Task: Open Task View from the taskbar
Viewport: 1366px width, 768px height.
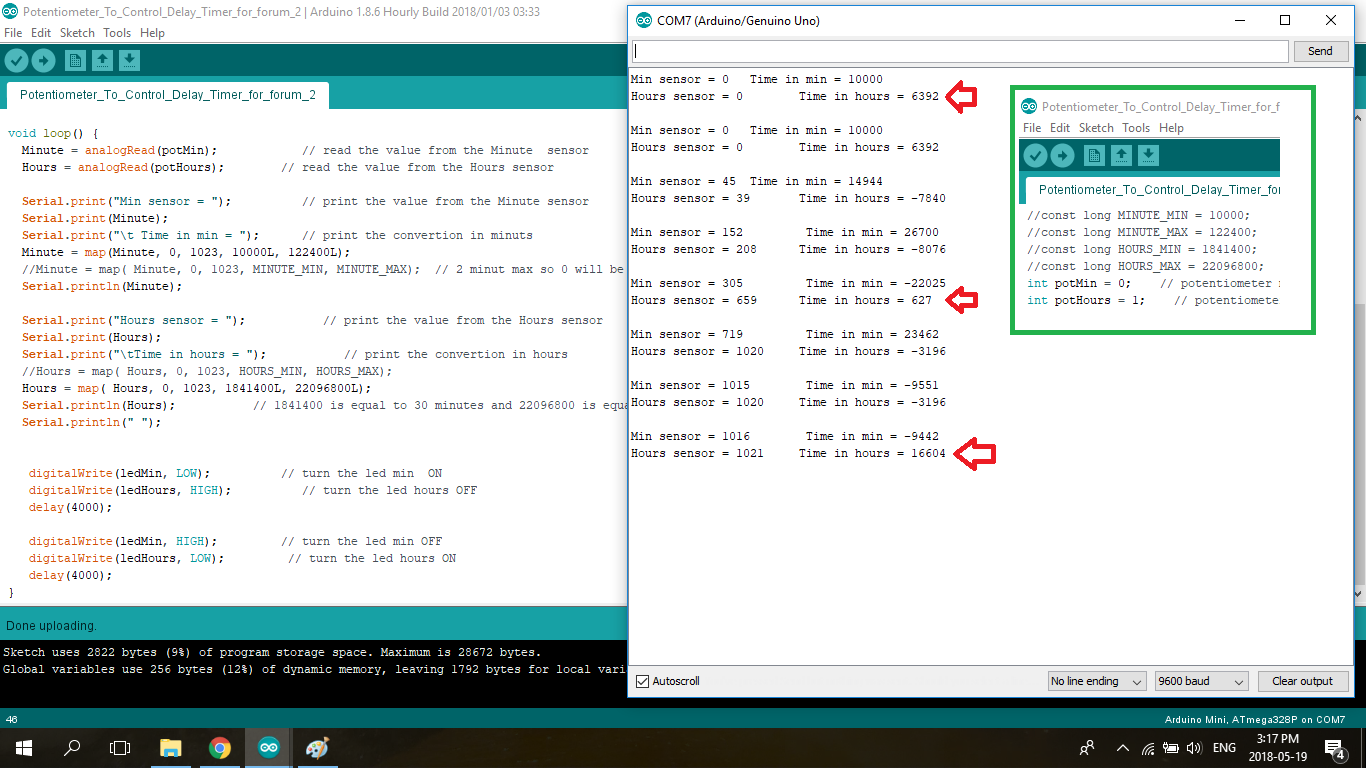Action: click(120, 748)
